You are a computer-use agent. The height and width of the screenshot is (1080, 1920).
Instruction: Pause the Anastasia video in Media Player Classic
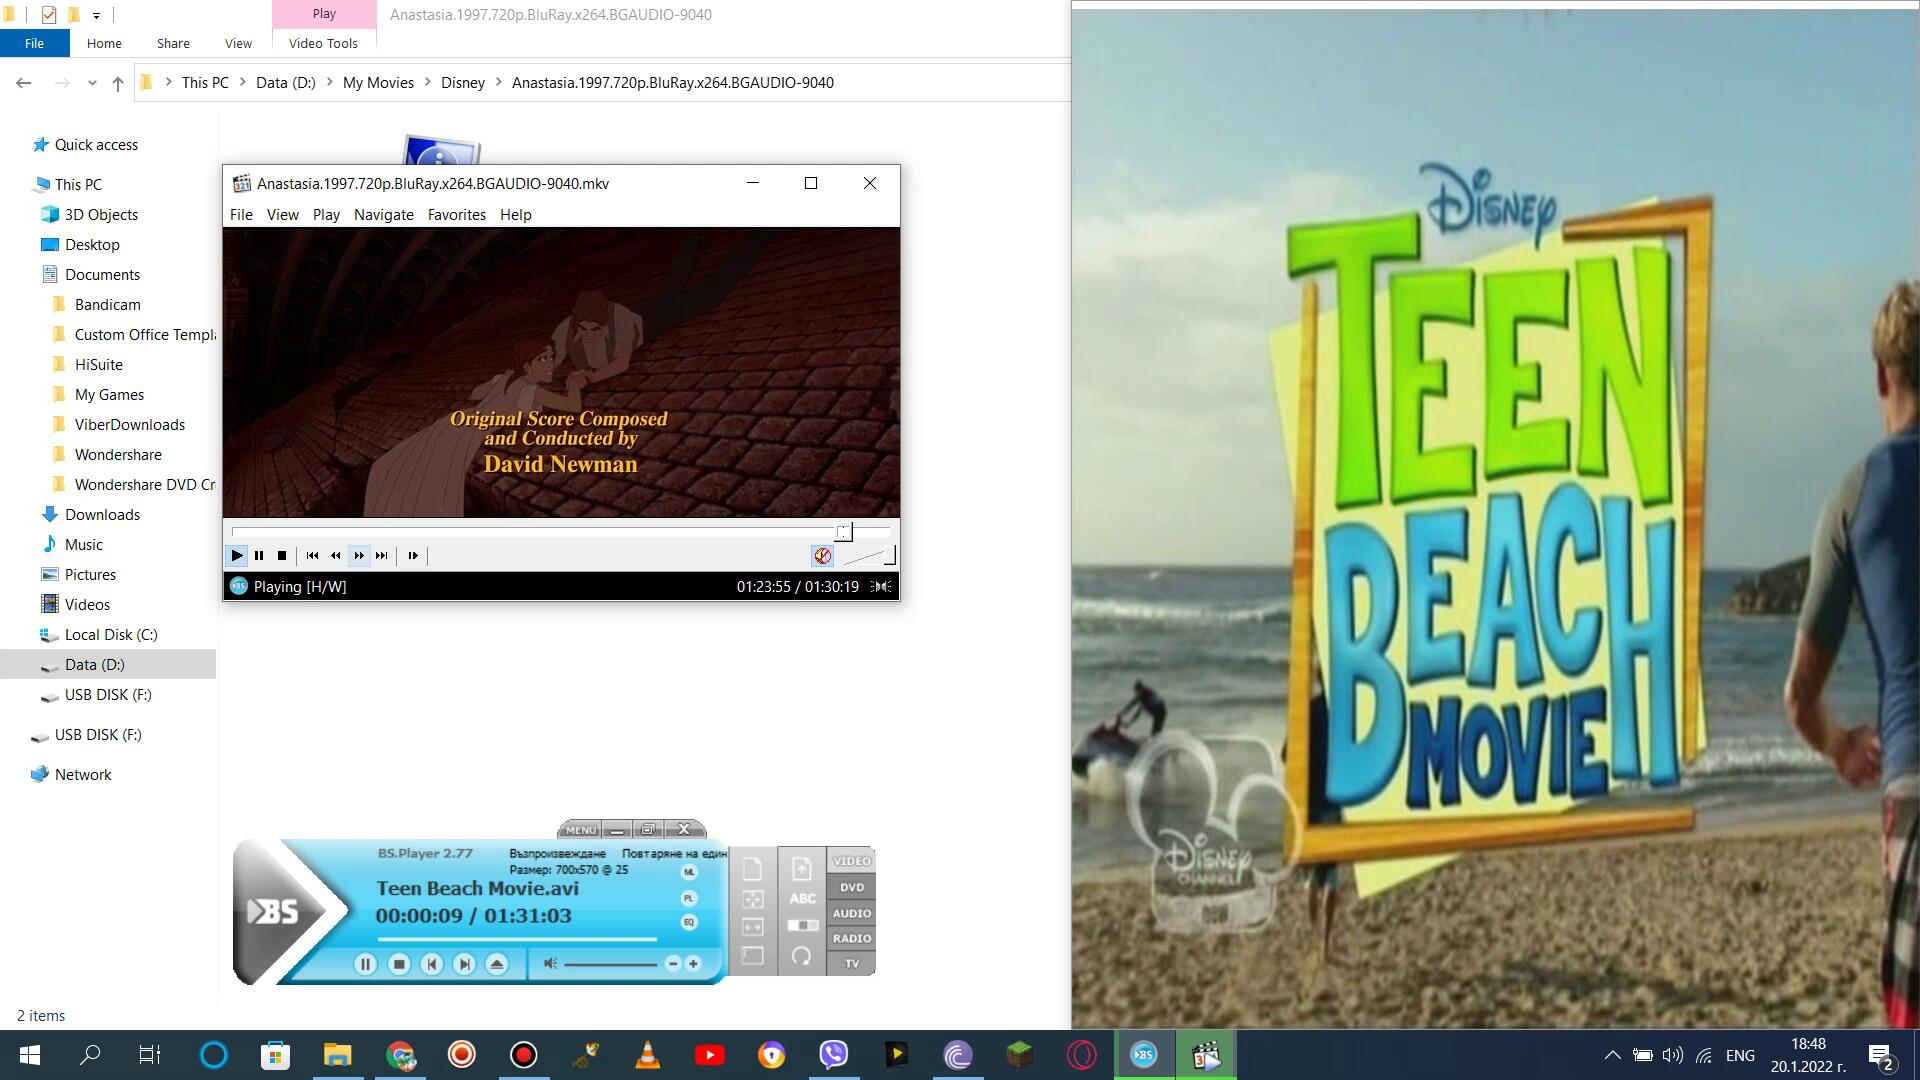click(259, 555)
